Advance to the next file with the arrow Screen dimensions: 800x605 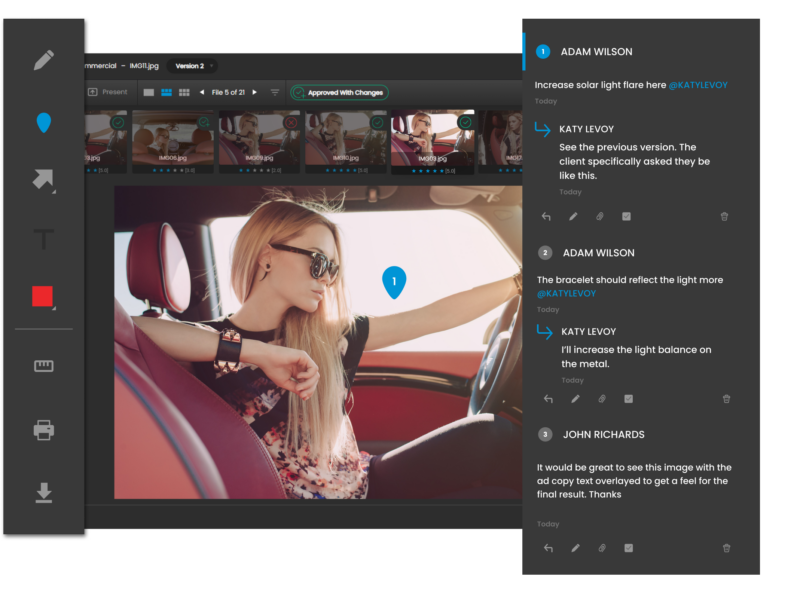click(256, 91)
